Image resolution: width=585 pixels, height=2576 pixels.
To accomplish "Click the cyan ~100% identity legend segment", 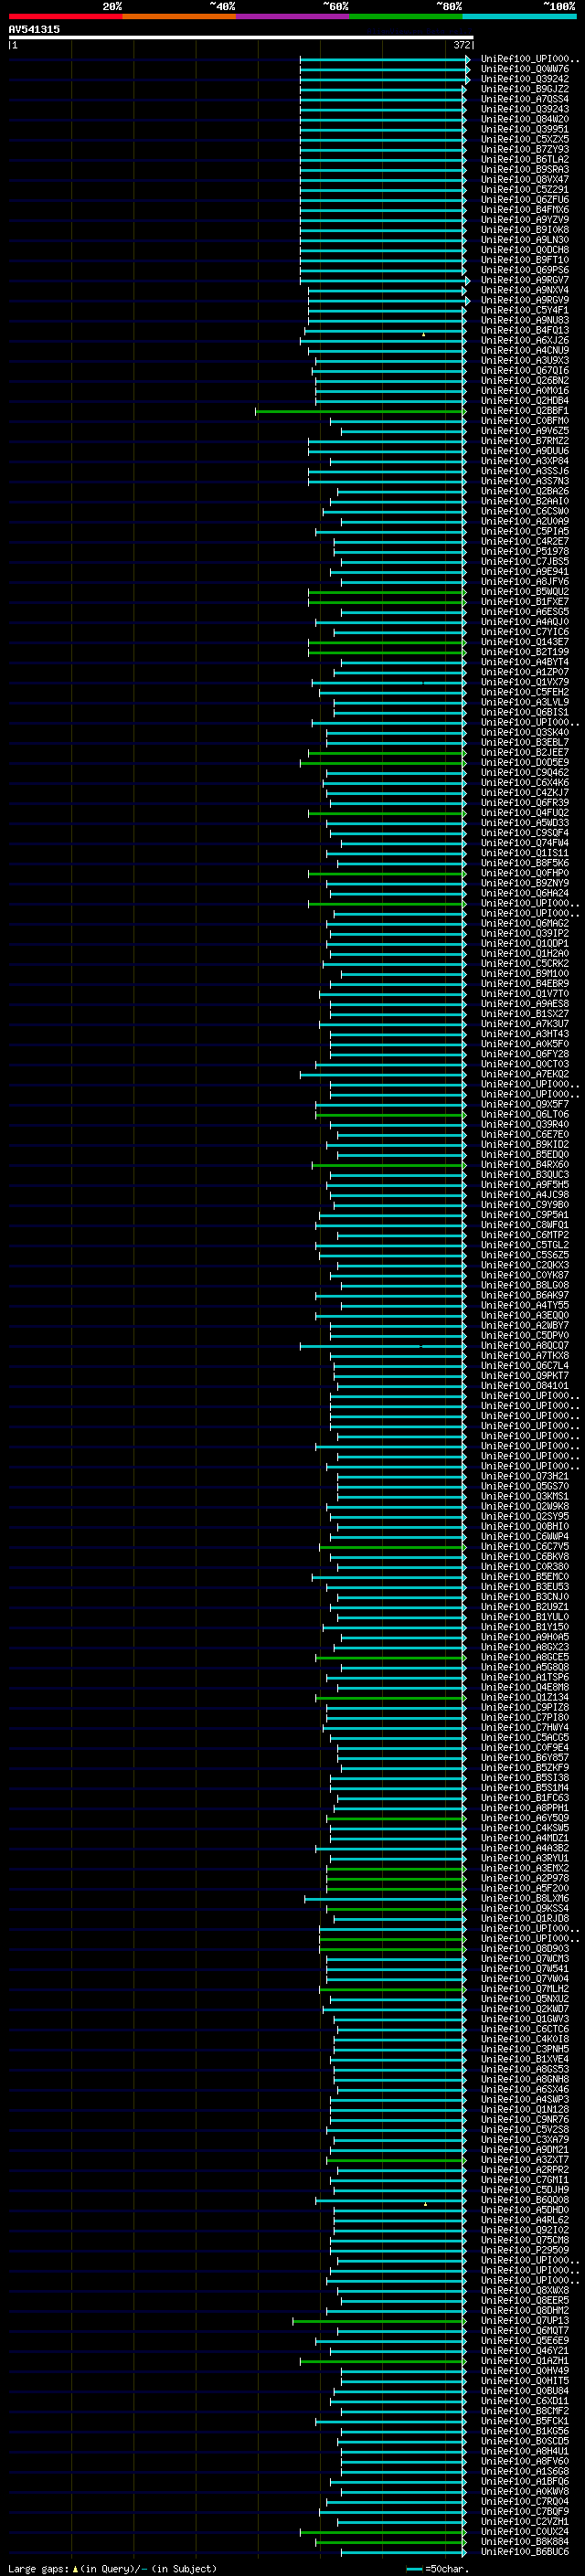I will point(519,16).
